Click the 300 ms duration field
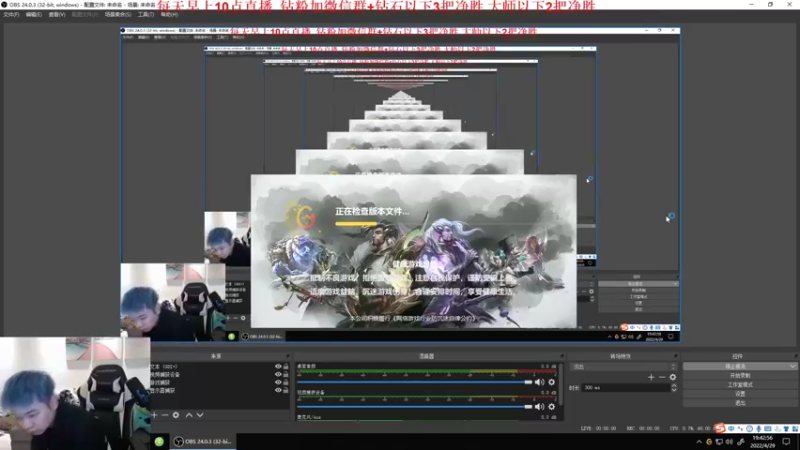Image resolution: width=800 pixels, height=450 pixels. [x=626, y=388]
